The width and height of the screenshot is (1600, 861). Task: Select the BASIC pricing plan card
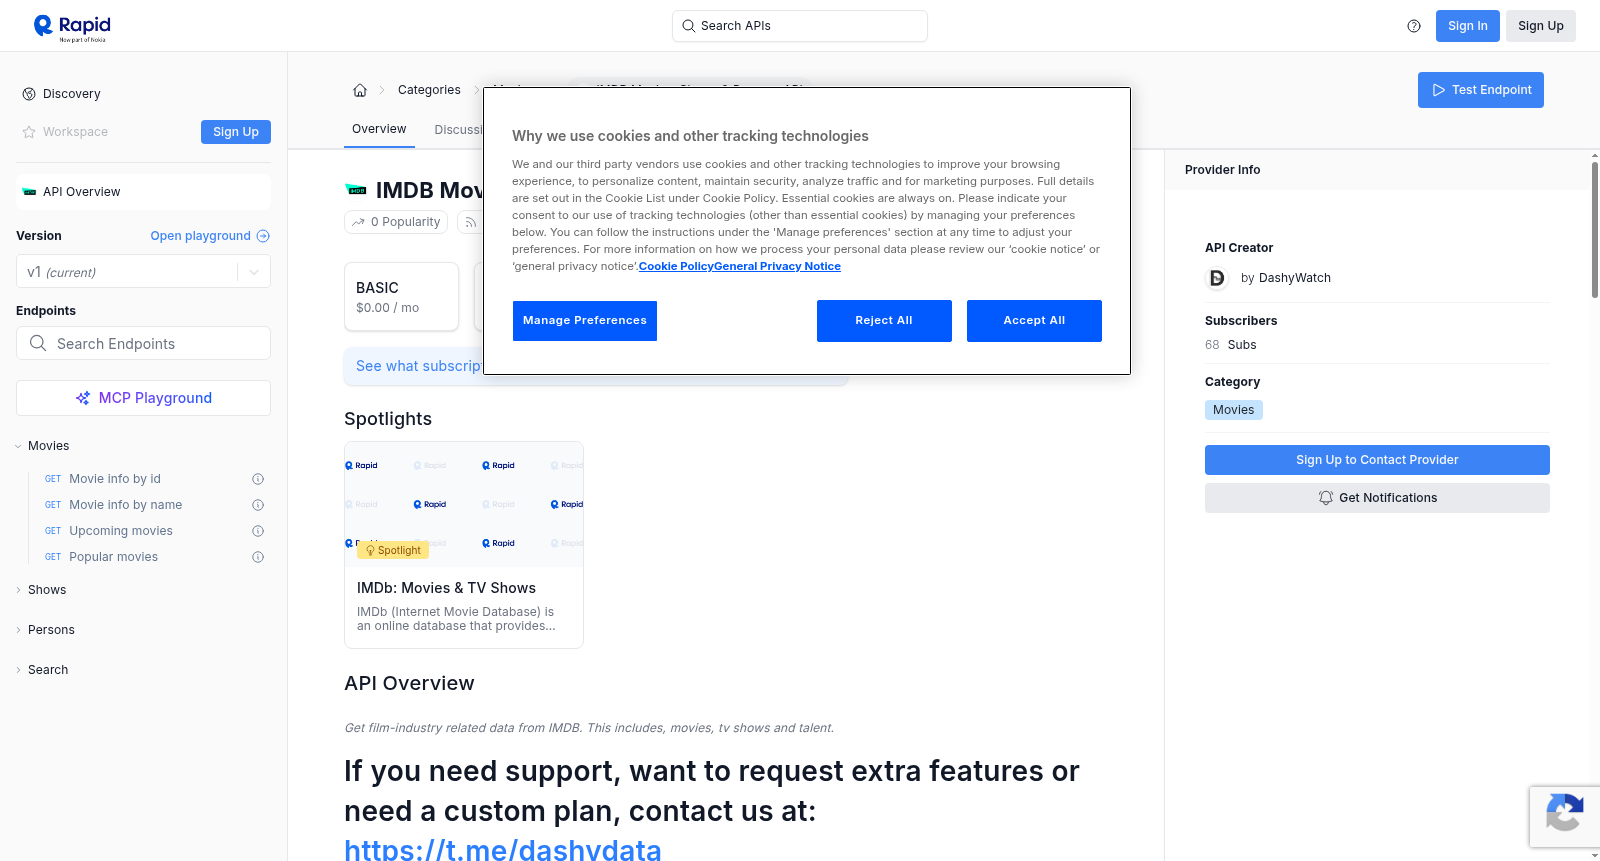point(401,297)
